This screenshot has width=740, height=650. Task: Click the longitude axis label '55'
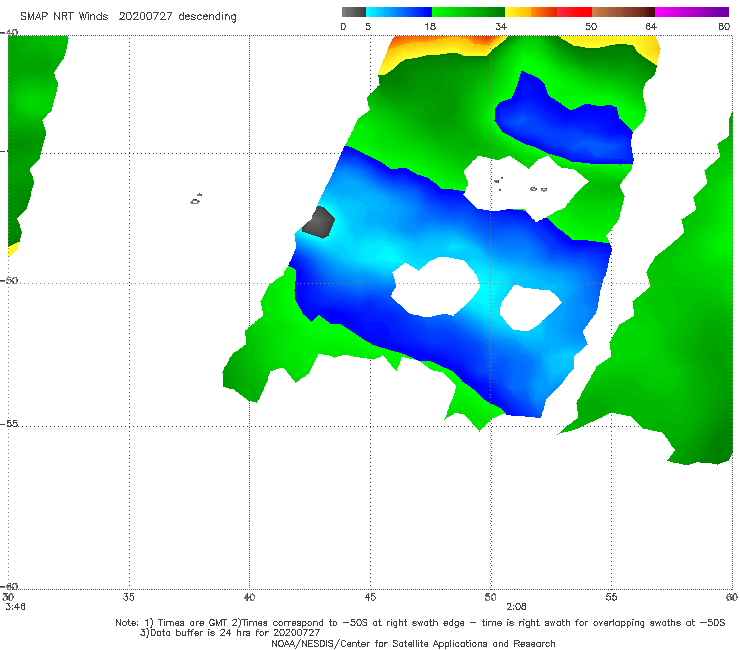click(x=611, y=597)
